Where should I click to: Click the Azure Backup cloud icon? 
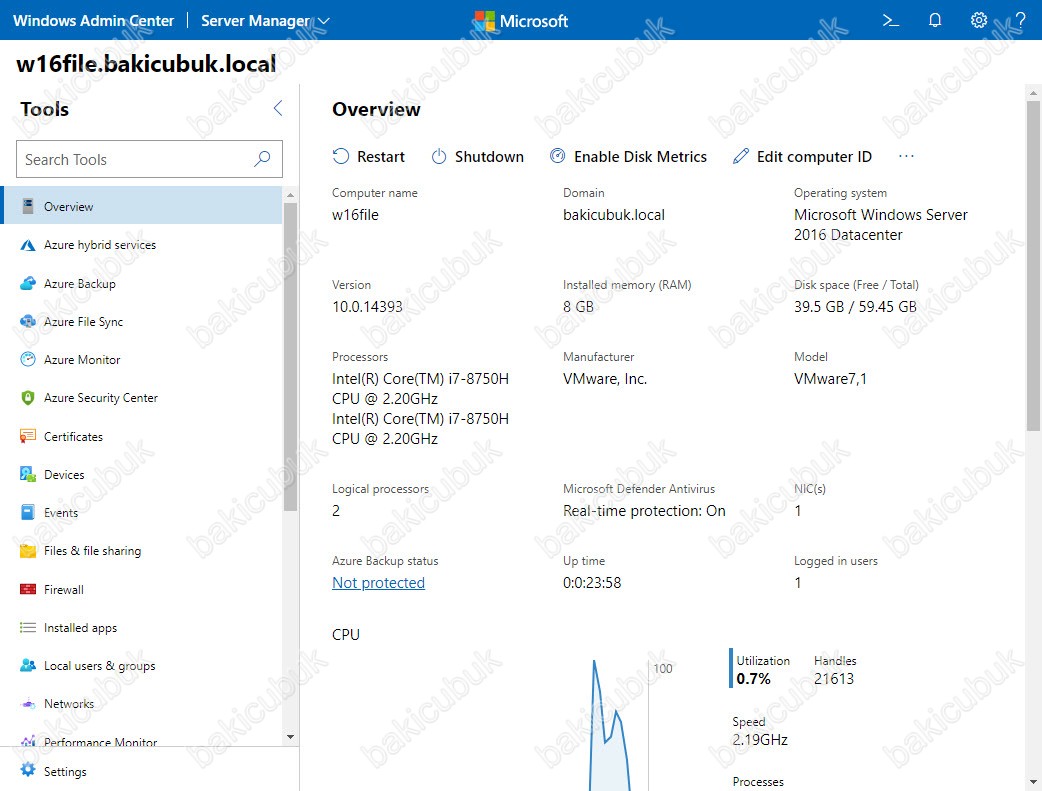[28, 284]
